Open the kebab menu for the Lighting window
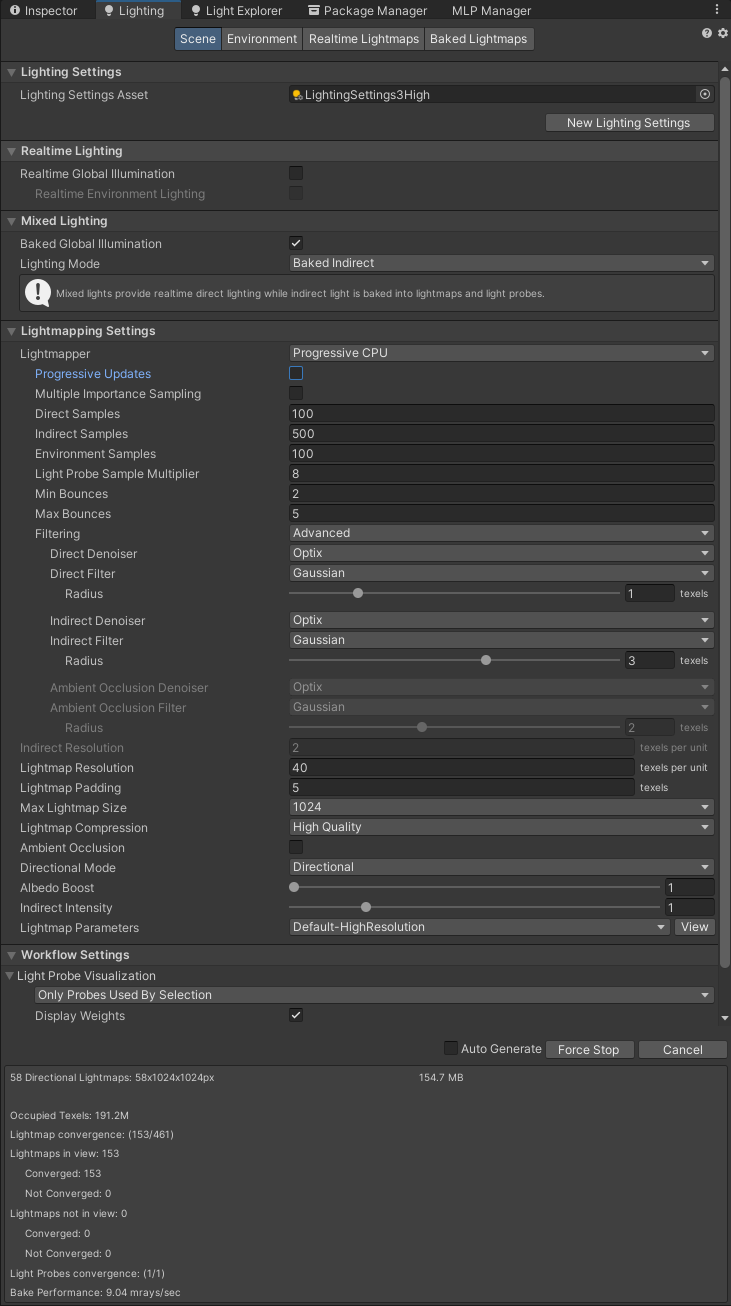 point(717,9)
